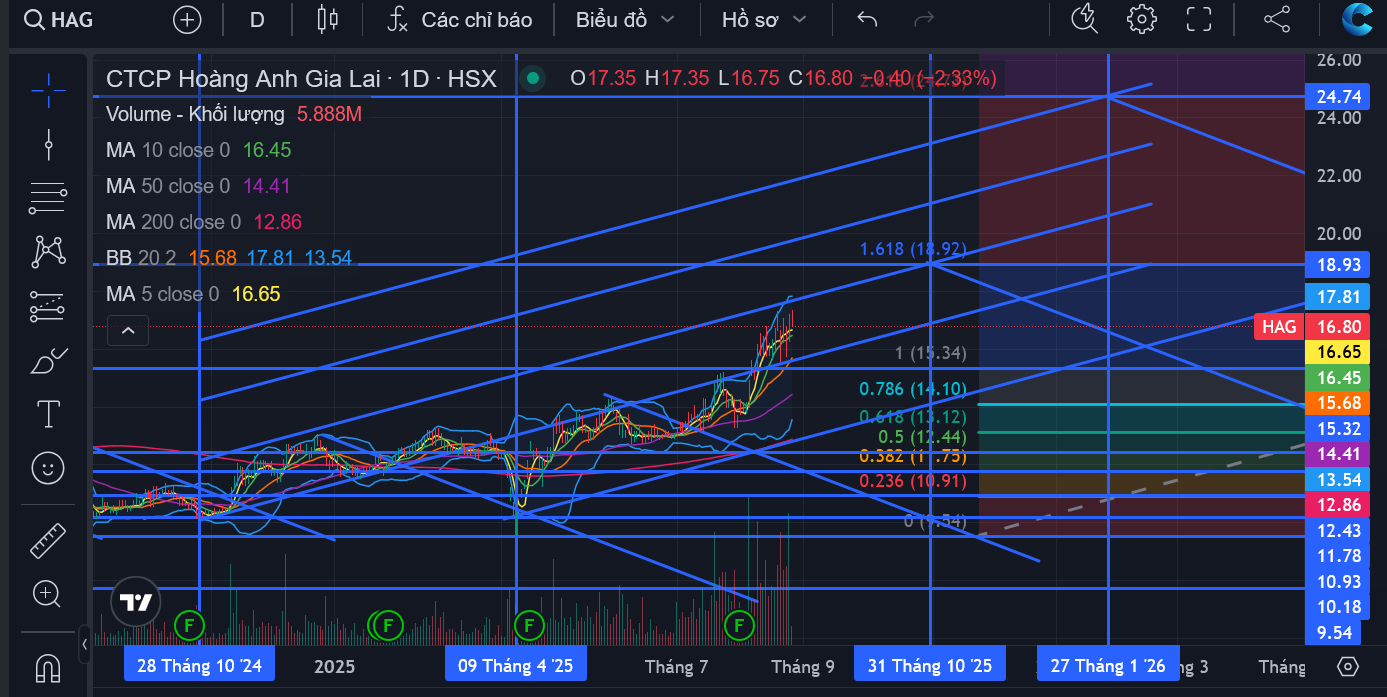Select the trend line drawing tool
The height and width of the screenshot is (697, 1387).
point(48,145)
